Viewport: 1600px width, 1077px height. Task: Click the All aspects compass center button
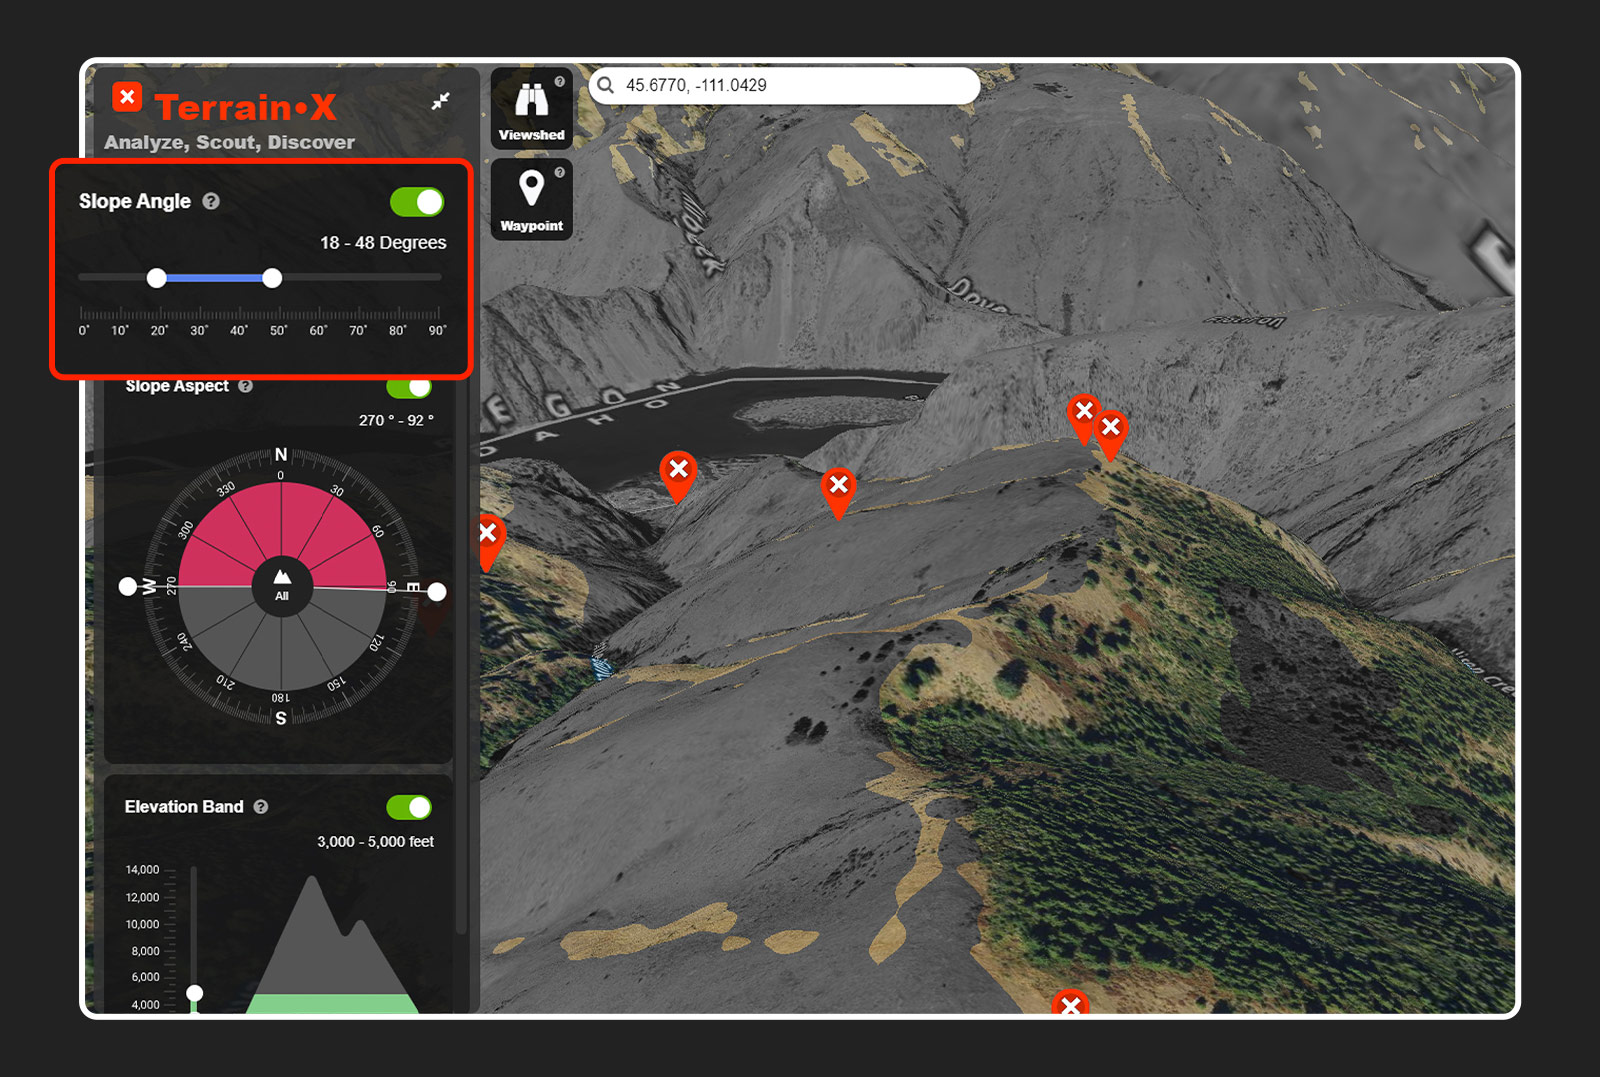point(282,583)
